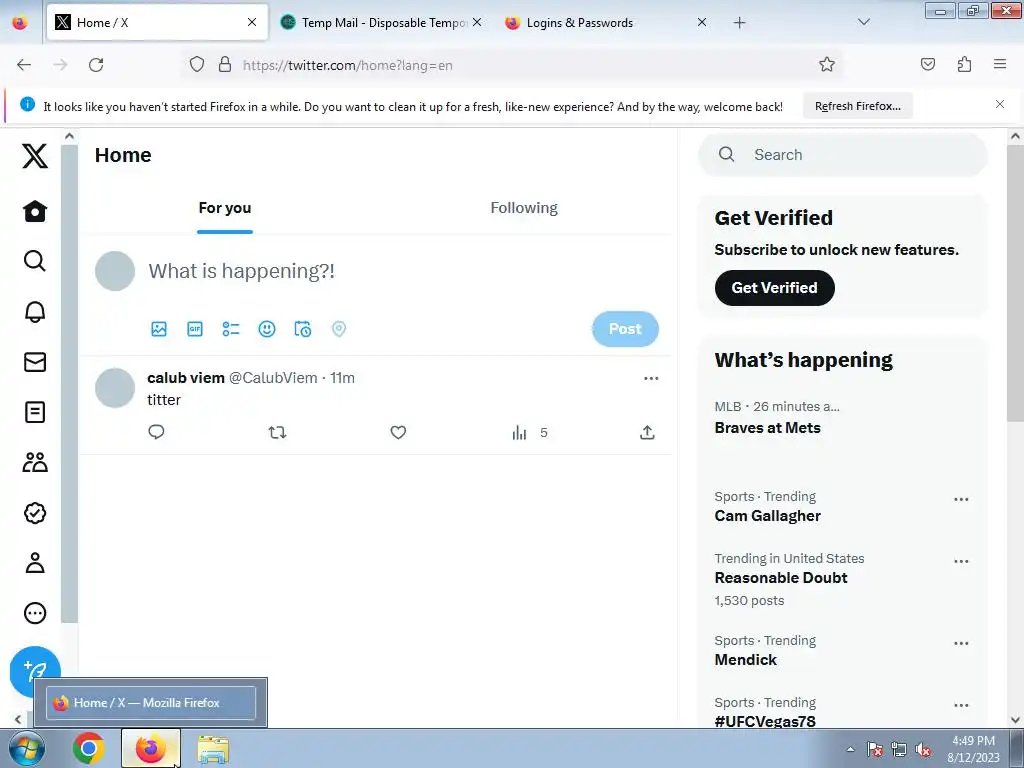Image resolution: width=1024 pixels, height=768 pixels.
Task: Click the What is happening text field
Action: click(x=242, y=270)
